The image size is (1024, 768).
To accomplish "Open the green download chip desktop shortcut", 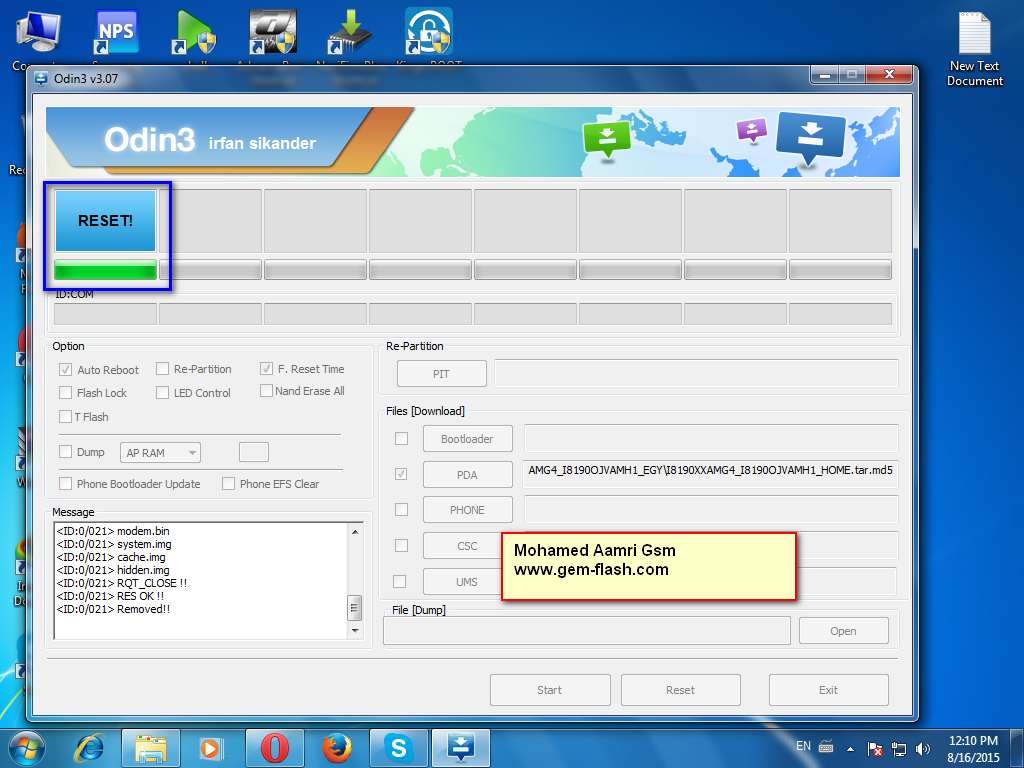I will [350, 32].
